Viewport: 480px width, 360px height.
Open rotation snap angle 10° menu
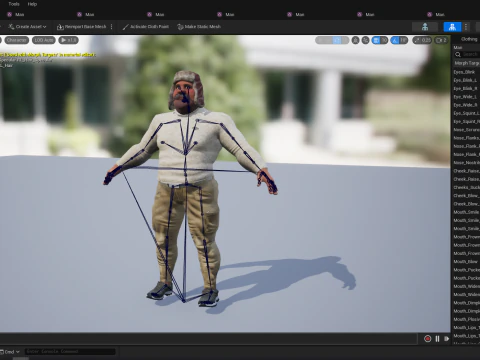404,40
